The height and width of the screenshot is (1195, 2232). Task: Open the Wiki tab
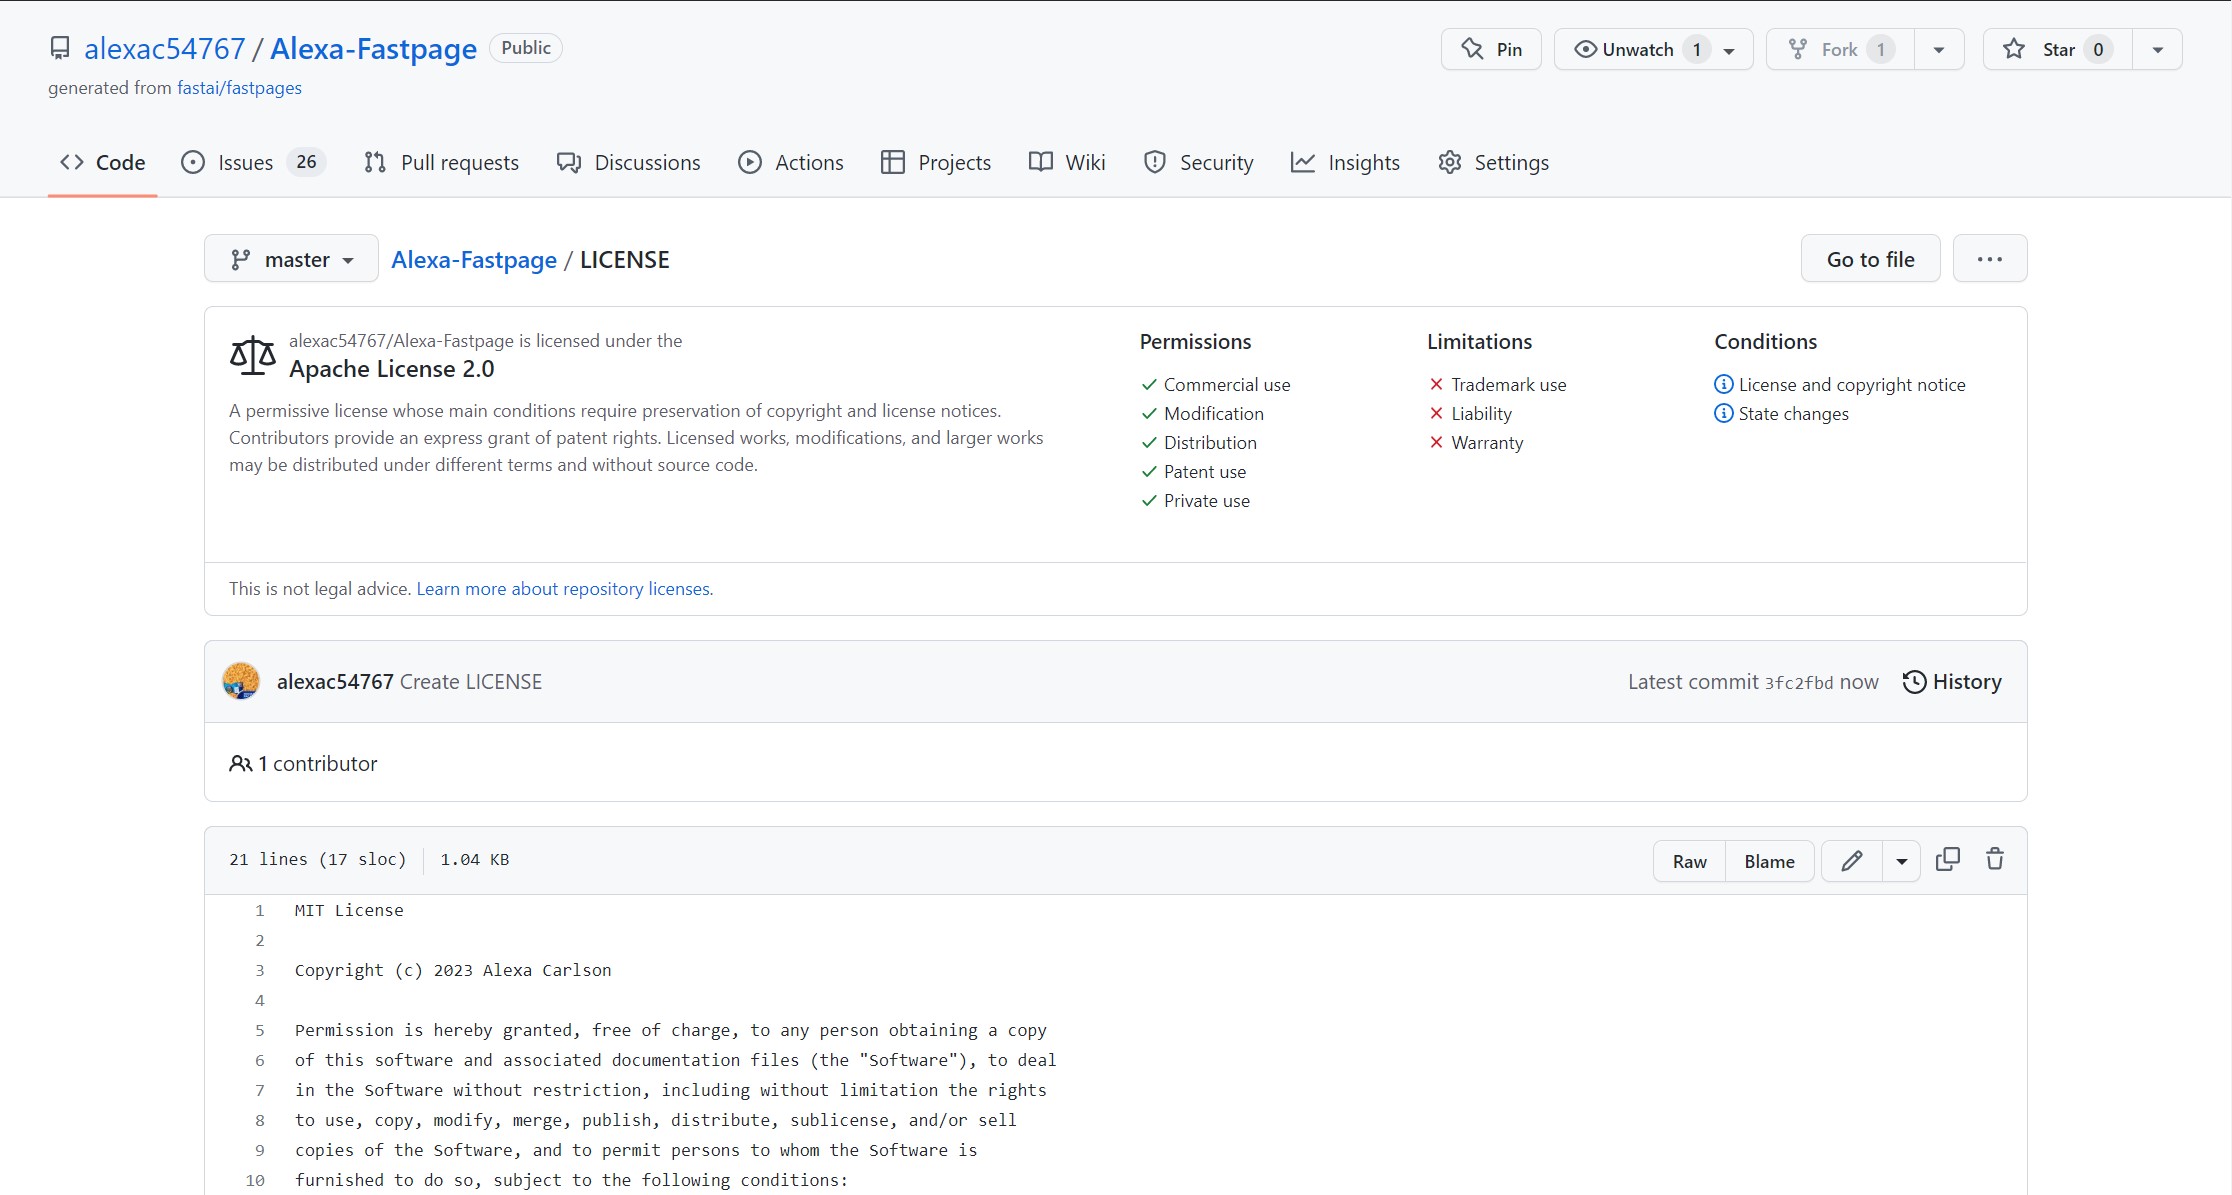coord(1067,162)
